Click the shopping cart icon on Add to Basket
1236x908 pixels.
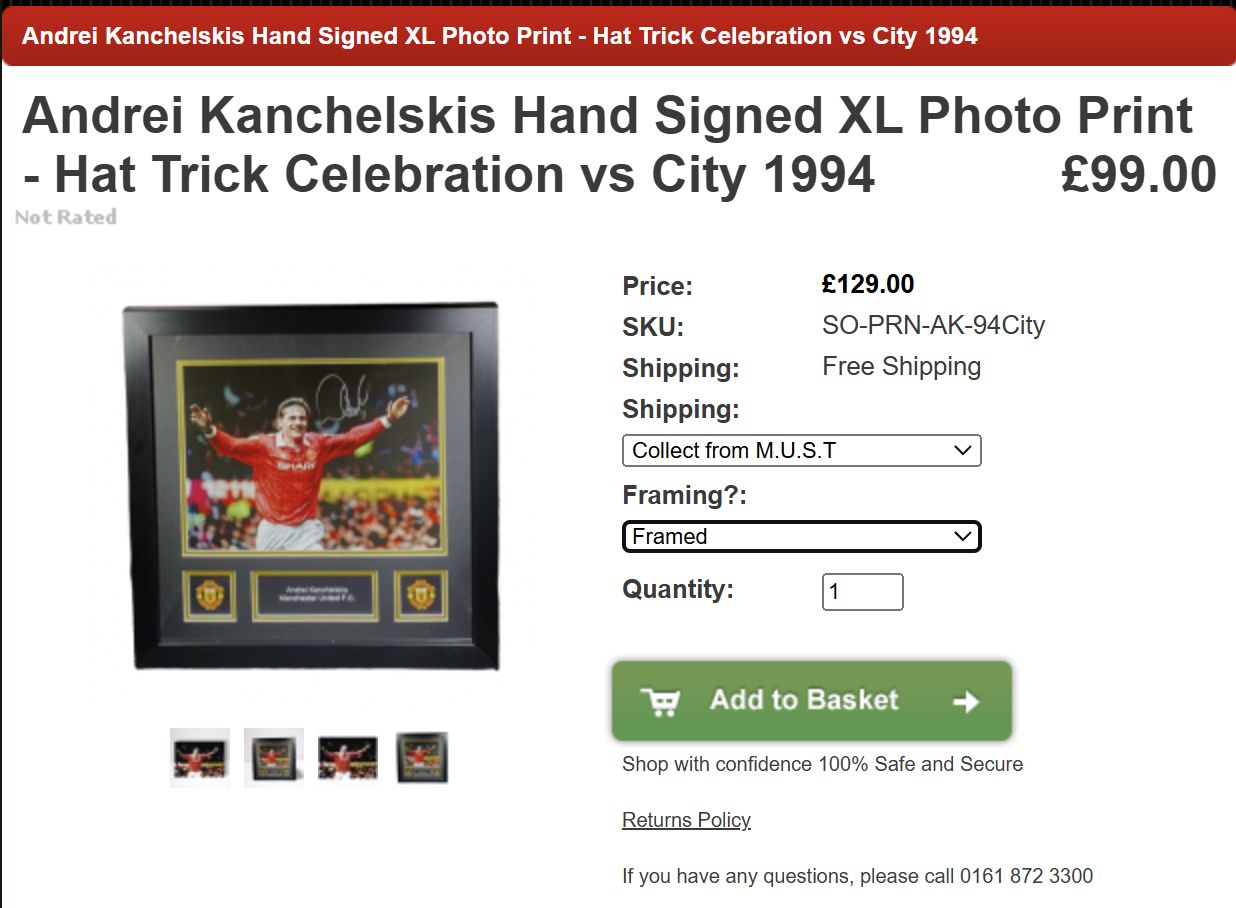(660, 701)
